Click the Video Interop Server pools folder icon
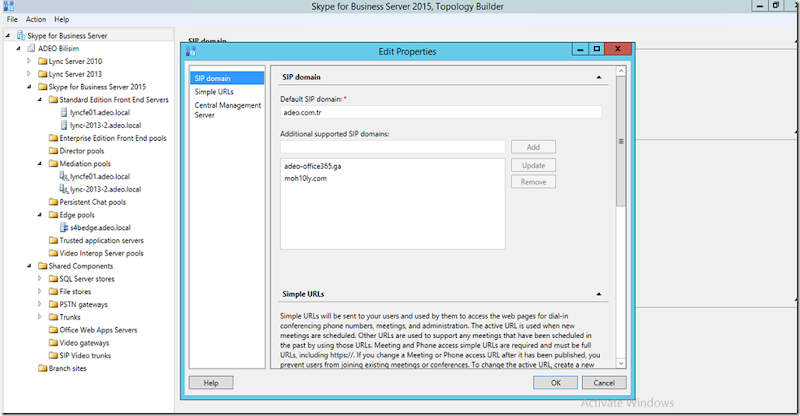Viewport: 800px width, 416px height. coord(53,253)
